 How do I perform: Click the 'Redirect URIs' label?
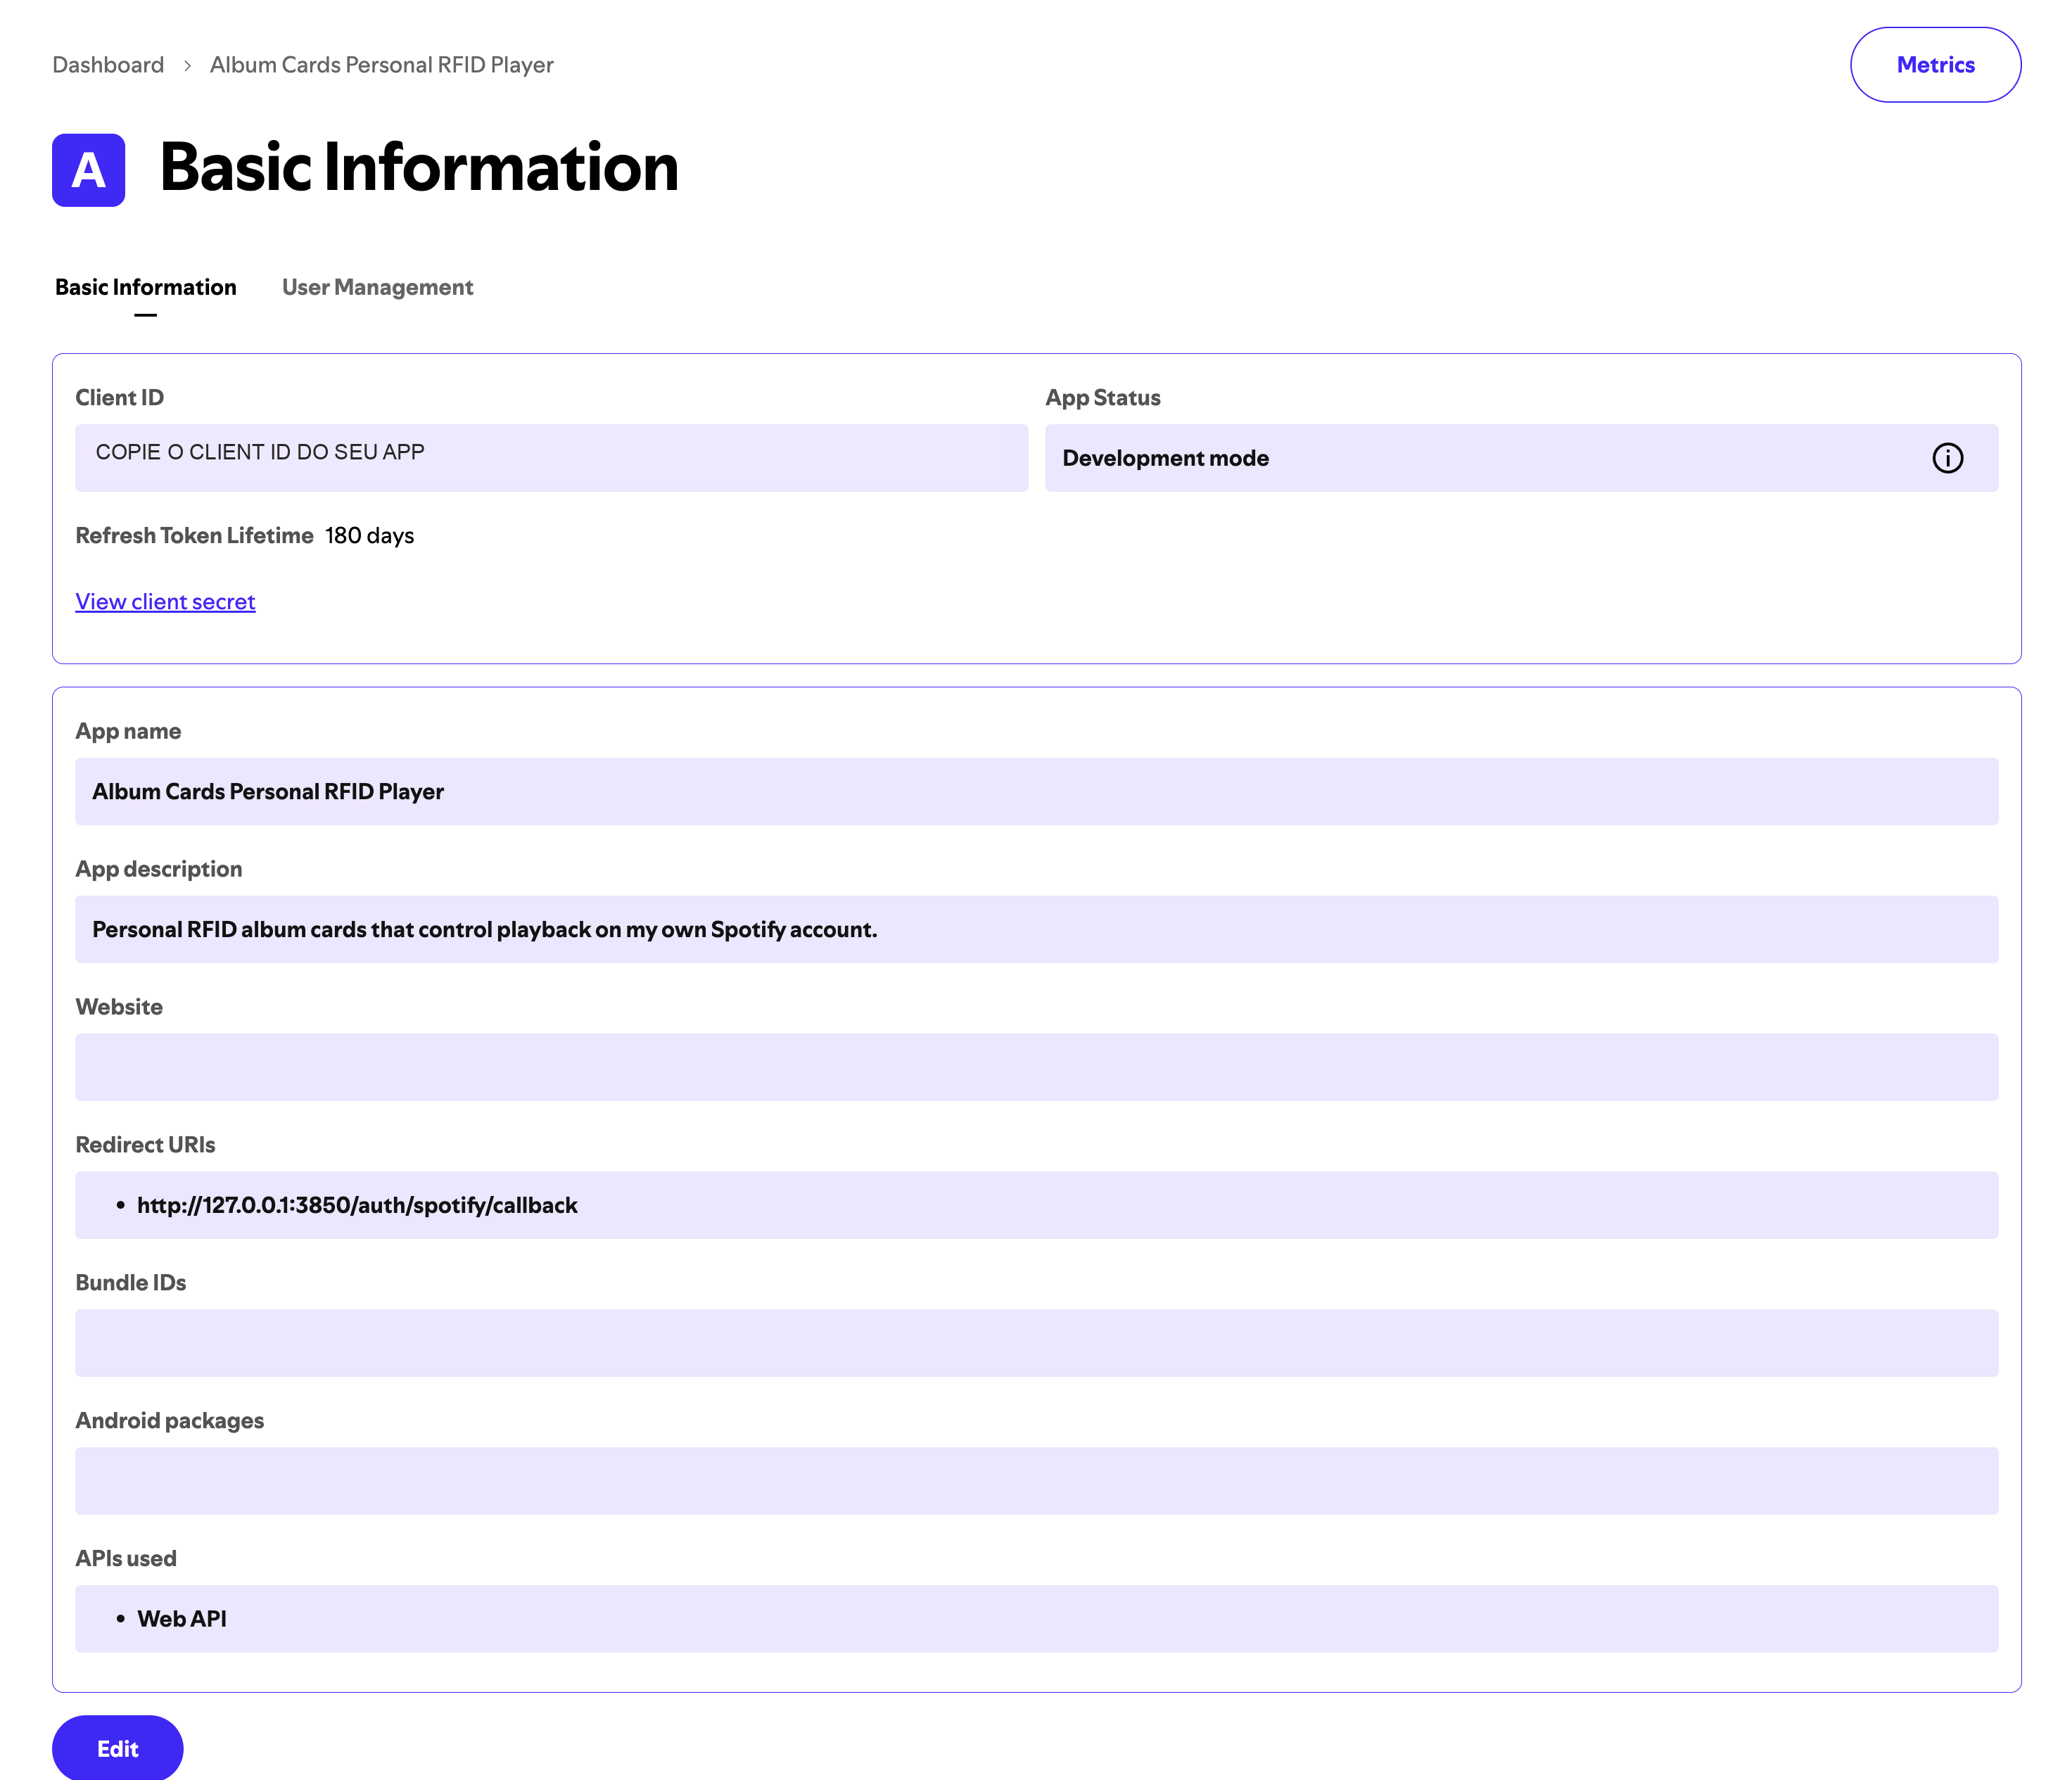tap(146, 1145)
